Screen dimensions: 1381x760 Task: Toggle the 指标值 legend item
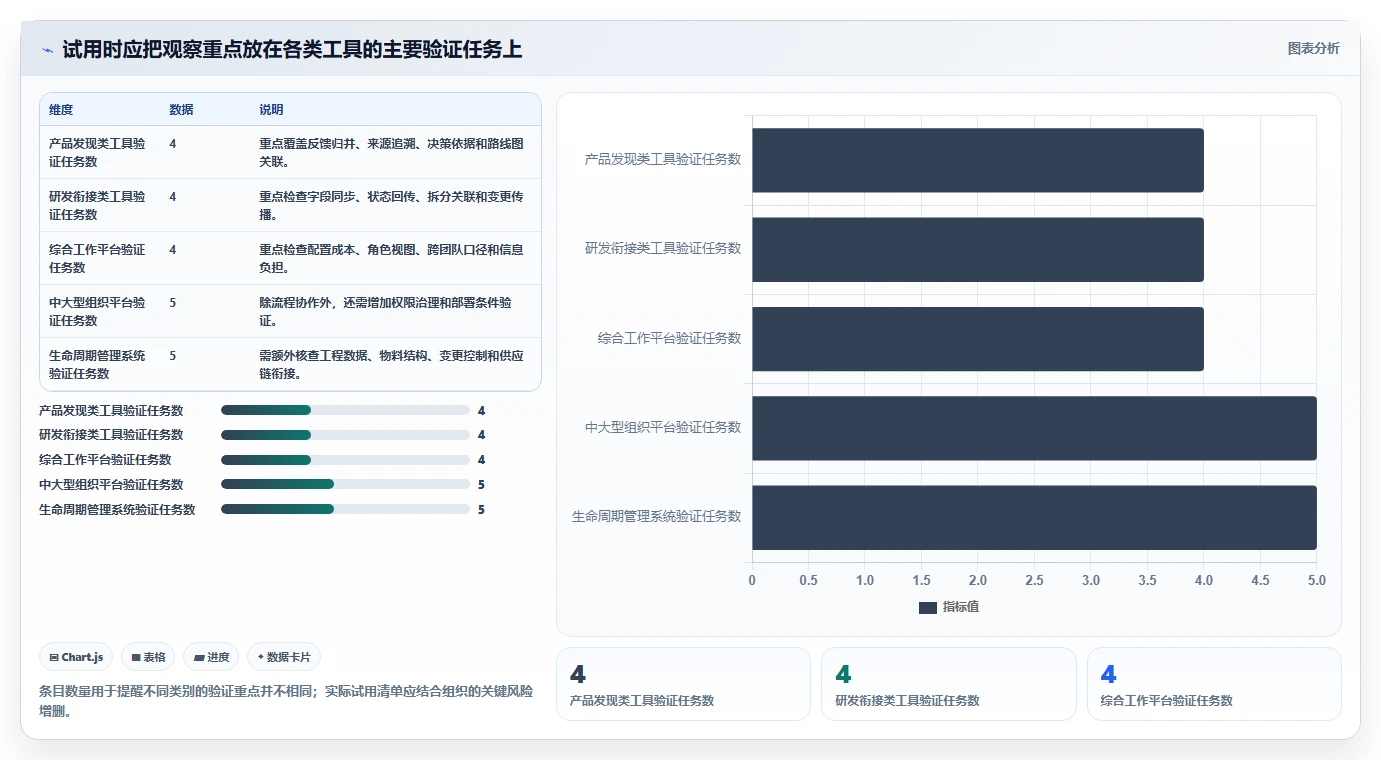pos(948,607)
